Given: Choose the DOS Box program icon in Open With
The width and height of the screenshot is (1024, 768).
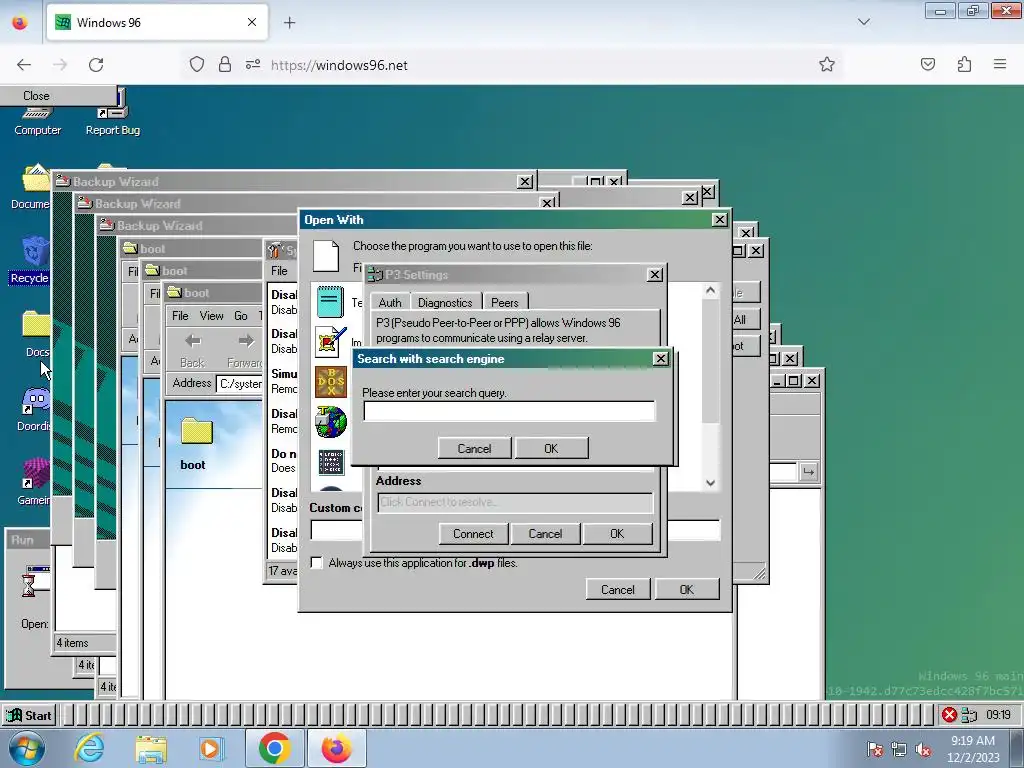Looking at the screenshot, I should 330,381.
